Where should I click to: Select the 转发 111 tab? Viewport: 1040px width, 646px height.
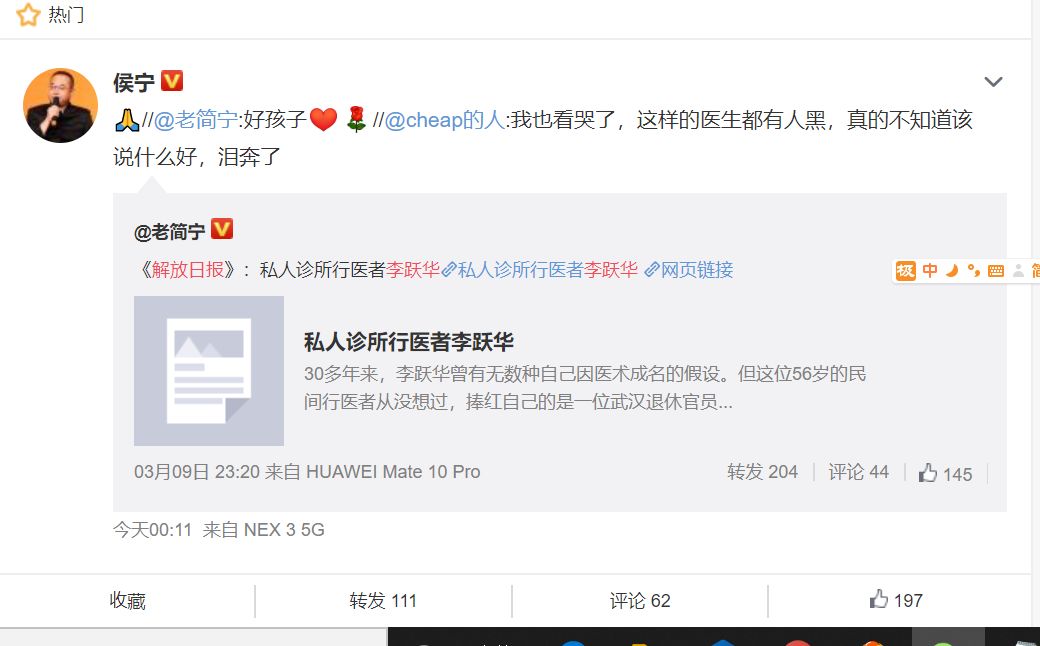383,601
